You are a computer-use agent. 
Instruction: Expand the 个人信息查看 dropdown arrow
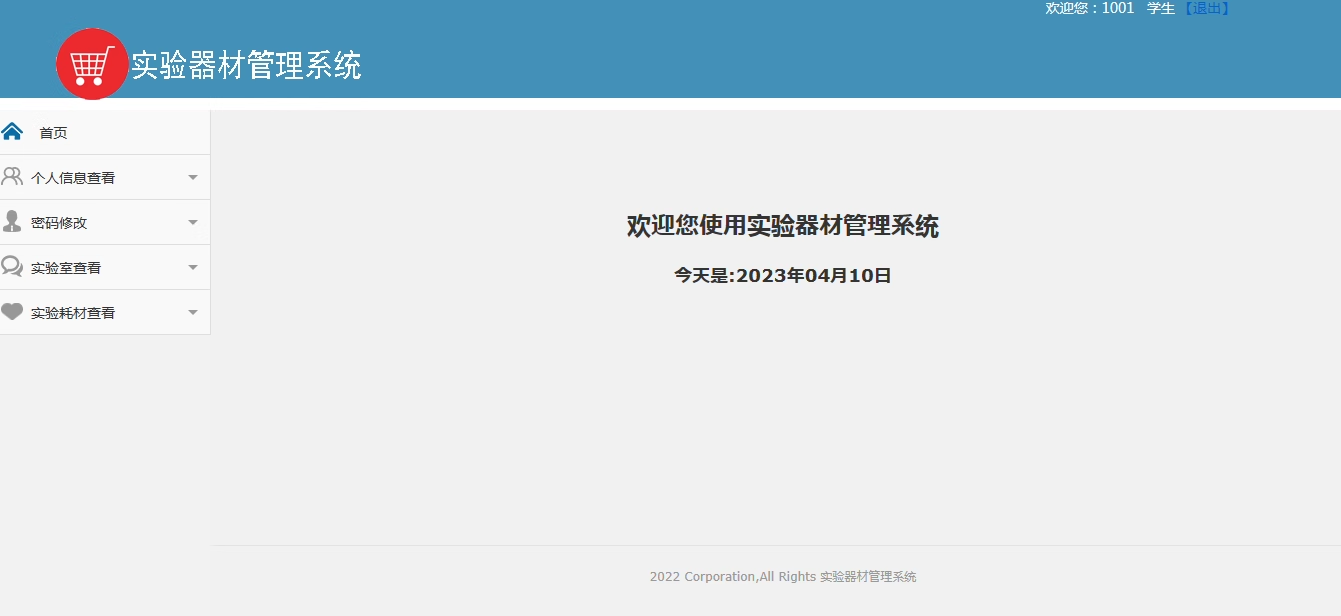[x=193, y=178]
